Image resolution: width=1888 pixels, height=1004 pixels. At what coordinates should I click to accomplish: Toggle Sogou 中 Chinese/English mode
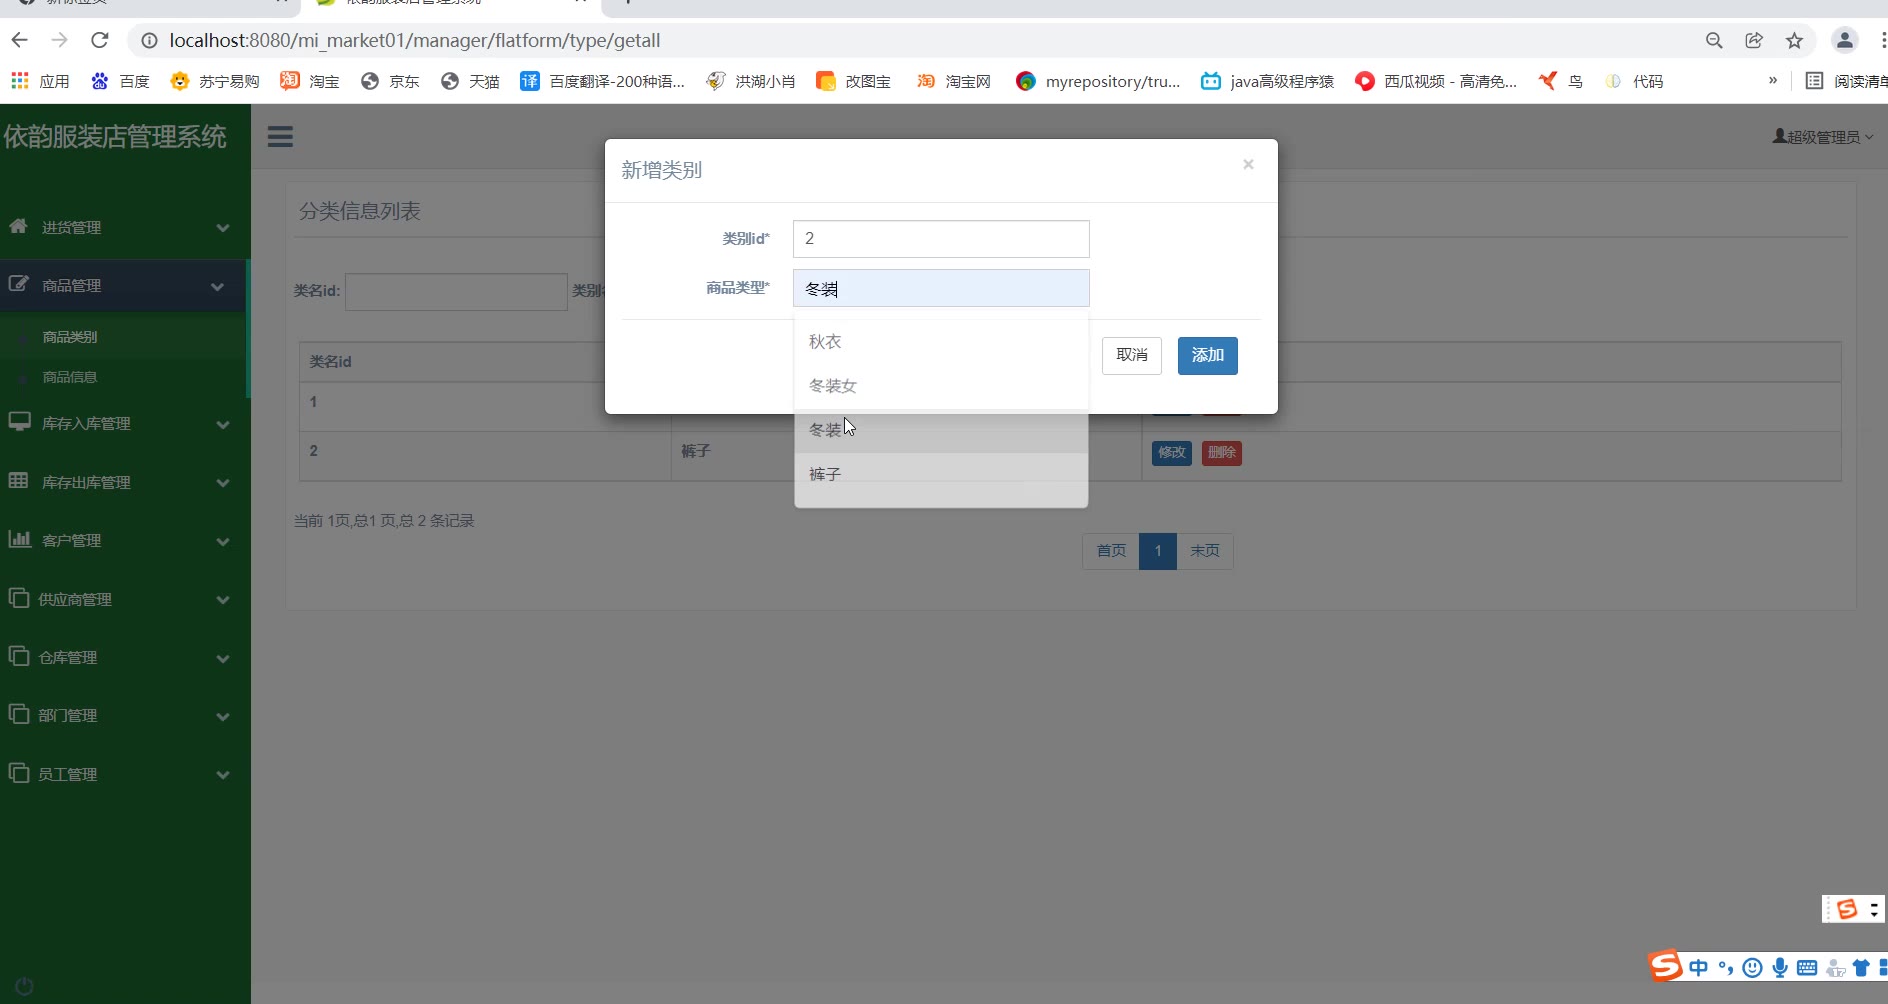pos(1698,968)
